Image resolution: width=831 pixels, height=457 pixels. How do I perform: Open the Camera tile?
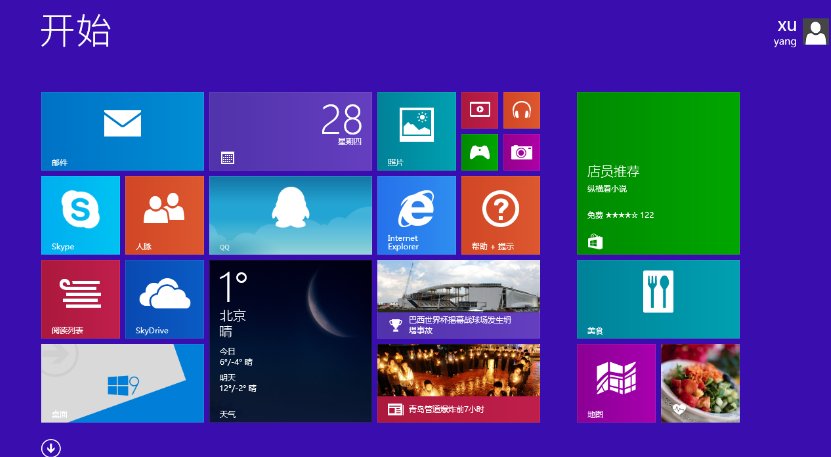click(x=521, y=152)
